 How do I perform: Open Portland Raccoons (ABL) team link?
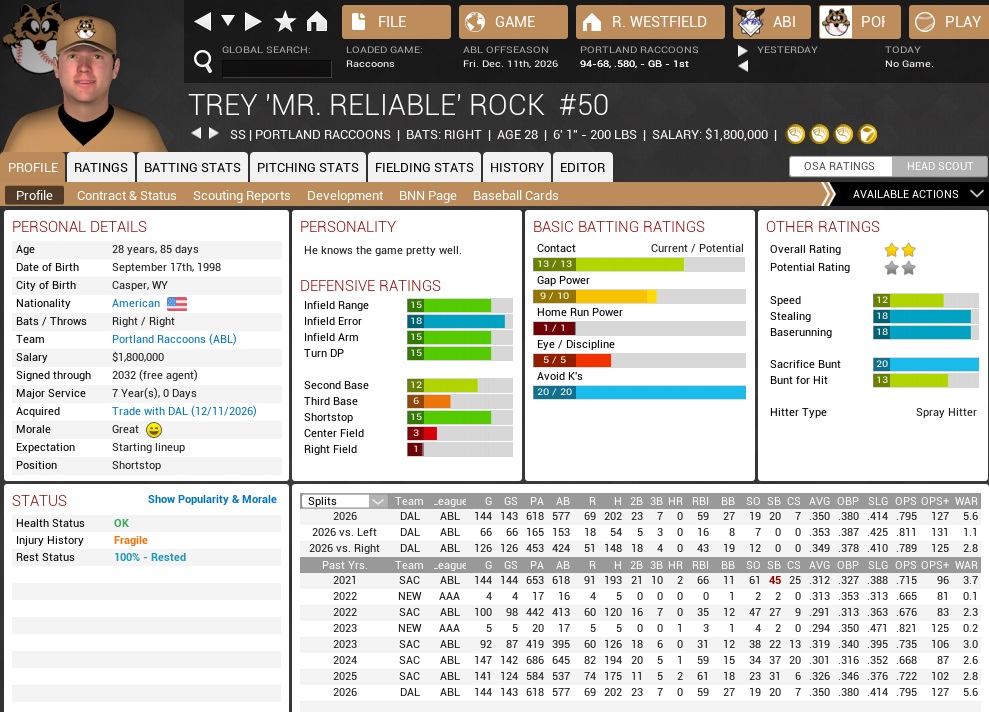pyautogui.click(x=174, y=339)
